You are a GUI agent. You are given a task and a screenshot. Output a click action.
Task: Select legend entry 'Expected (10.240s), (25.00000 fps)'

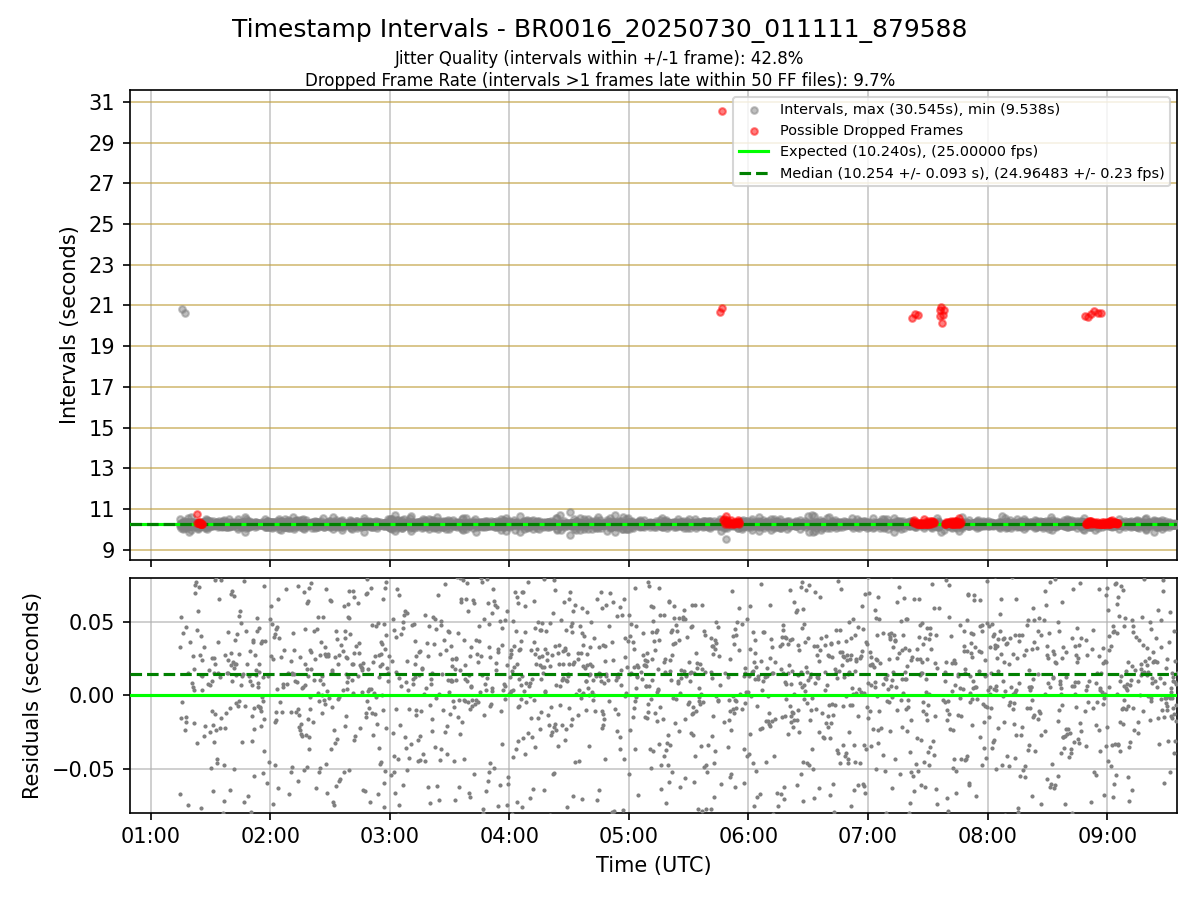tap(909, 152)
